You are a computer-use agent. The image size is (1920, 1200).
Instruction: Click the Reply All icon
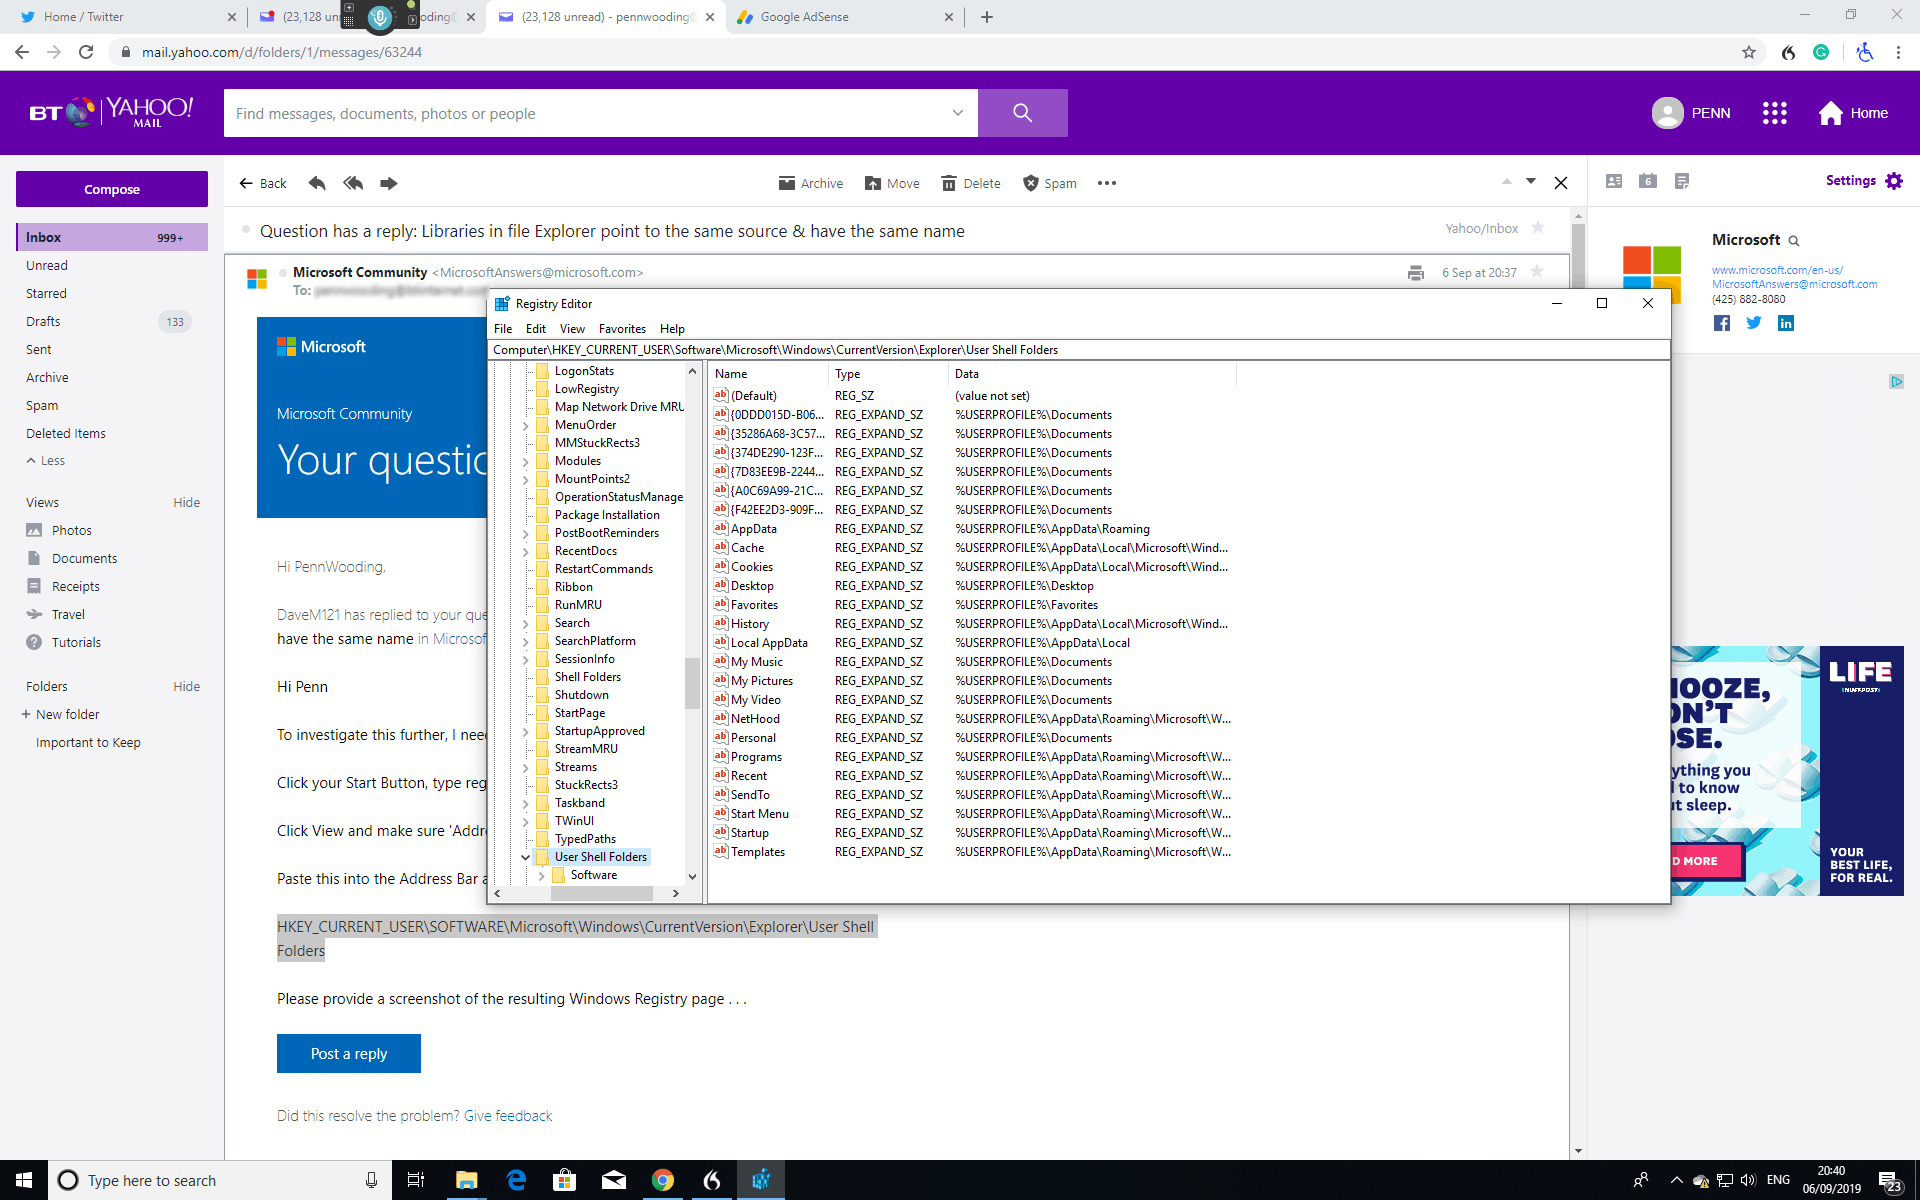(353, 183)
